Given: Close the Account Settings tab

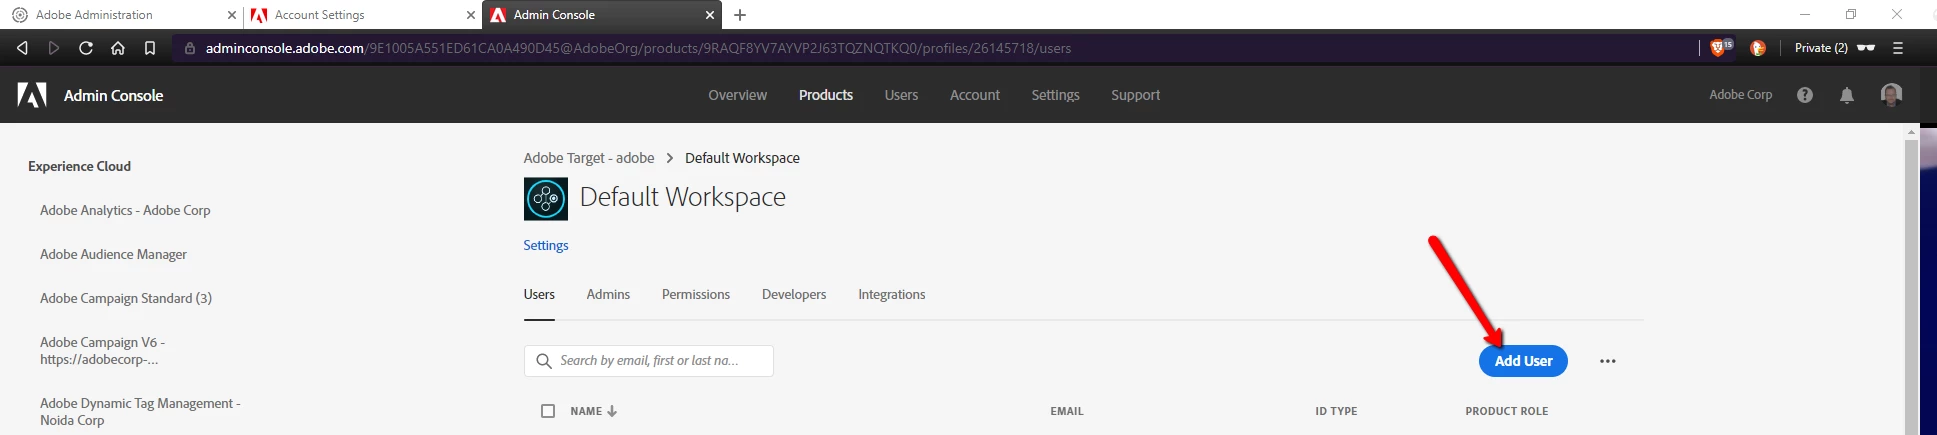Looking at the screenshot, I should 471,15.
